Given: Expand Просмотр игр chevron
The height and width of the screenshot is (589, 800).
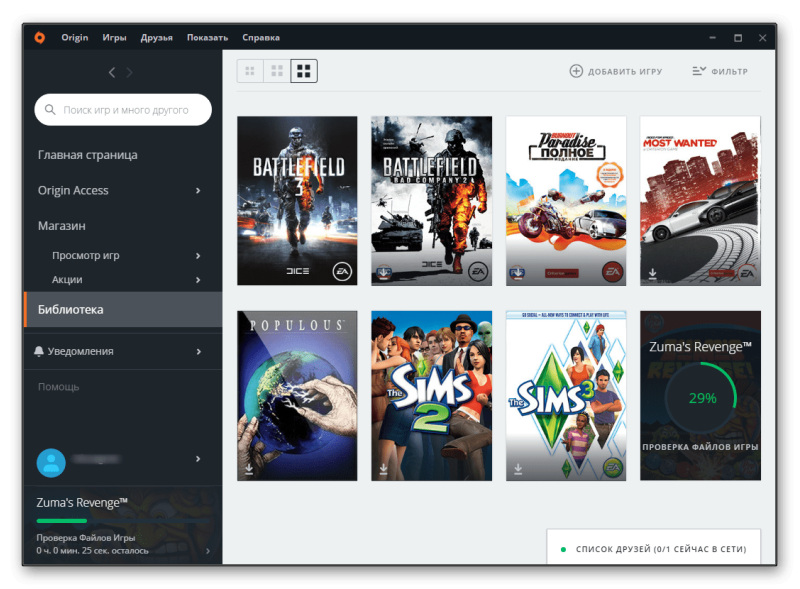Looking at the screenshot, I should [x=198, y=256].
